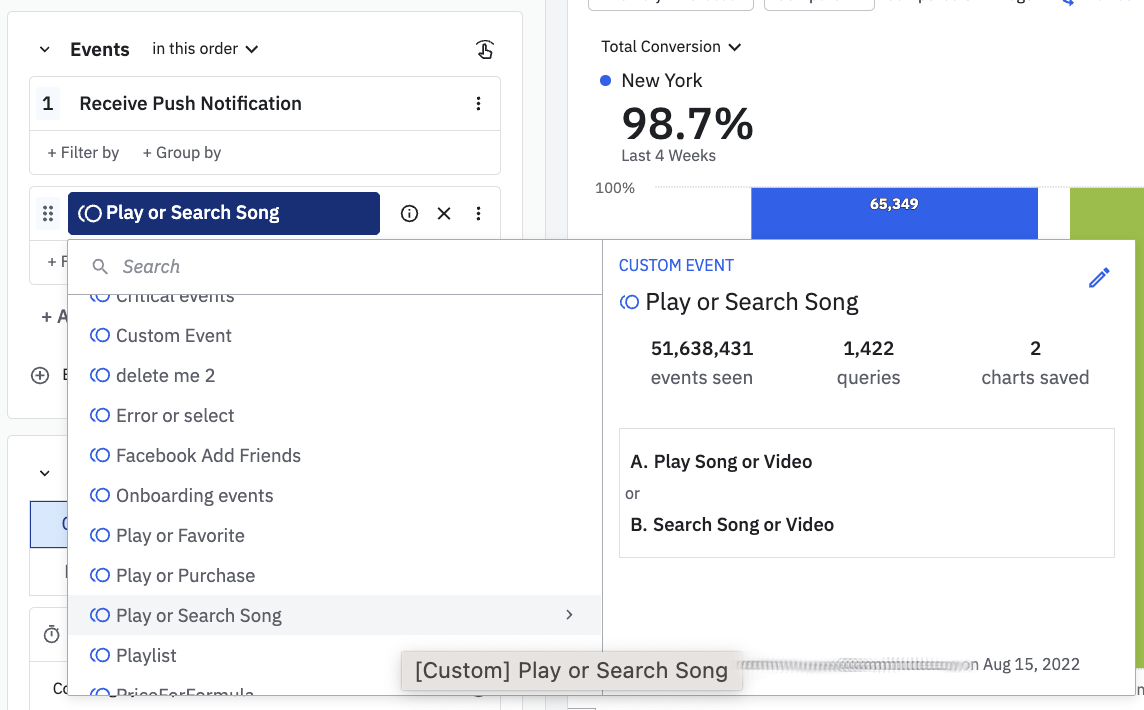1144x710 pixels.
Task: Expand the Total Conversion dropdown
Action: [671, 47]
